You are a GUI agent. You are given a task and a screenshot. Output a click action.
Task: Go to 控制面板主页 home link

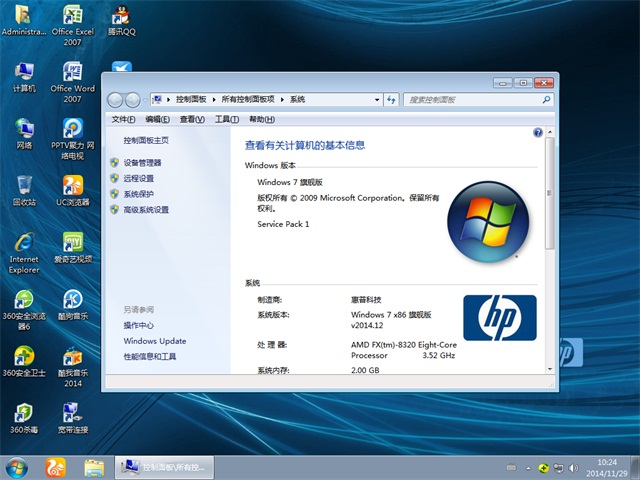(146, 141)
